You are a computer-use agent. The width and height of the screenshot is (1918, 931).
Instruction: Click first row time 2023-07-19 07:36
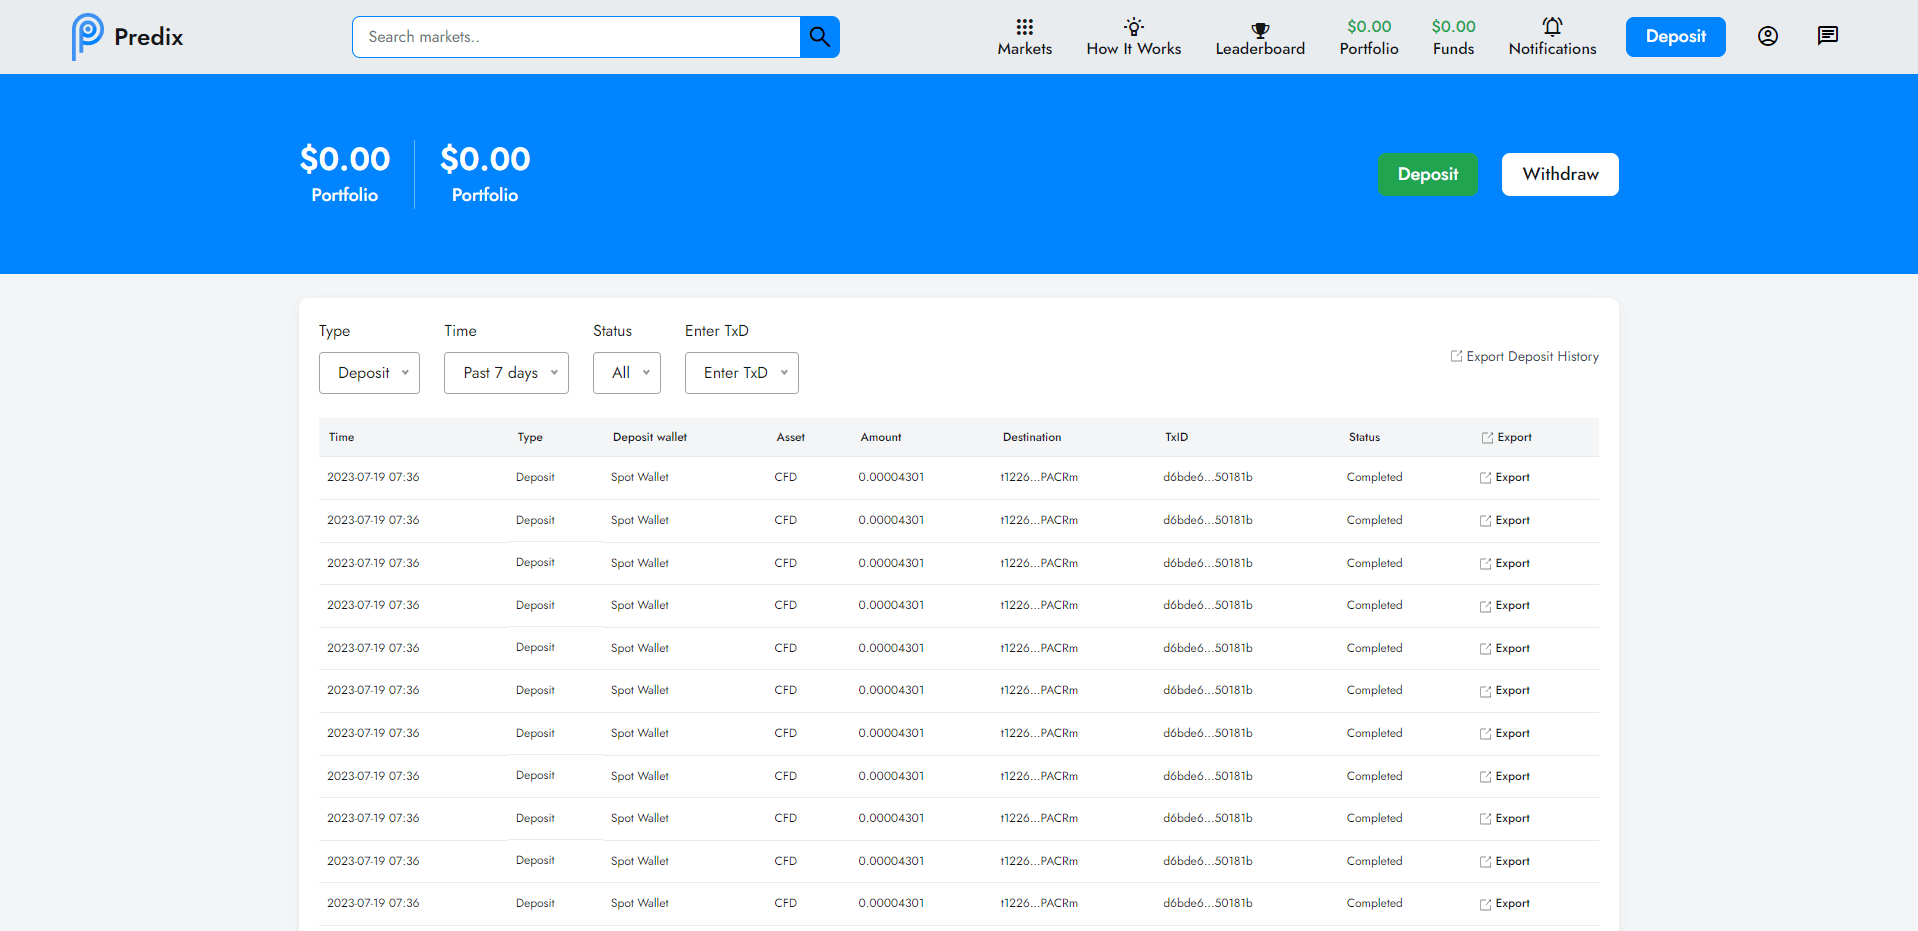(373, 477)
